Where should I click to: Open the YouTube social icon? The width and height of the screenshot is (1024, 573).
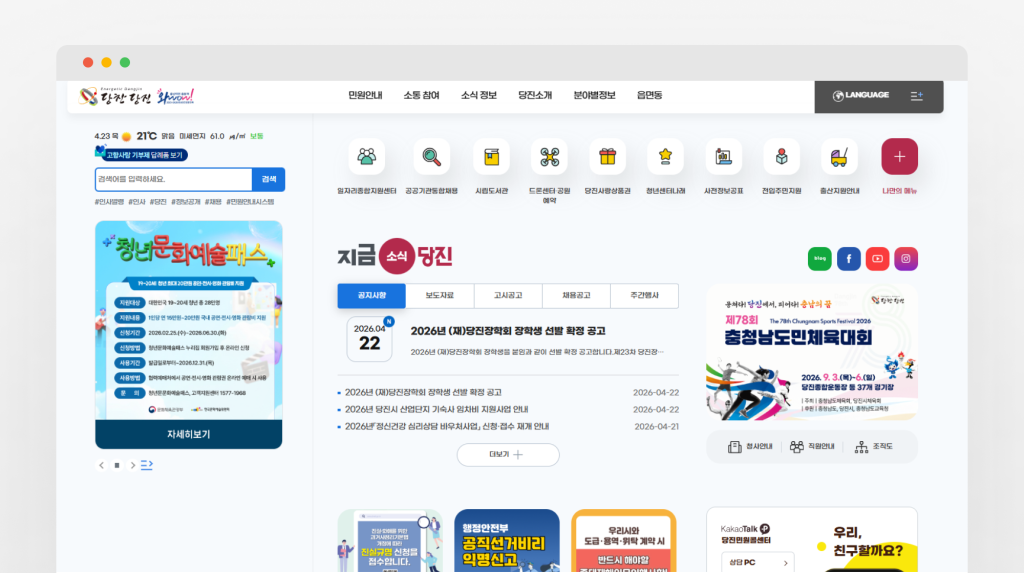[x=877, y=258]
